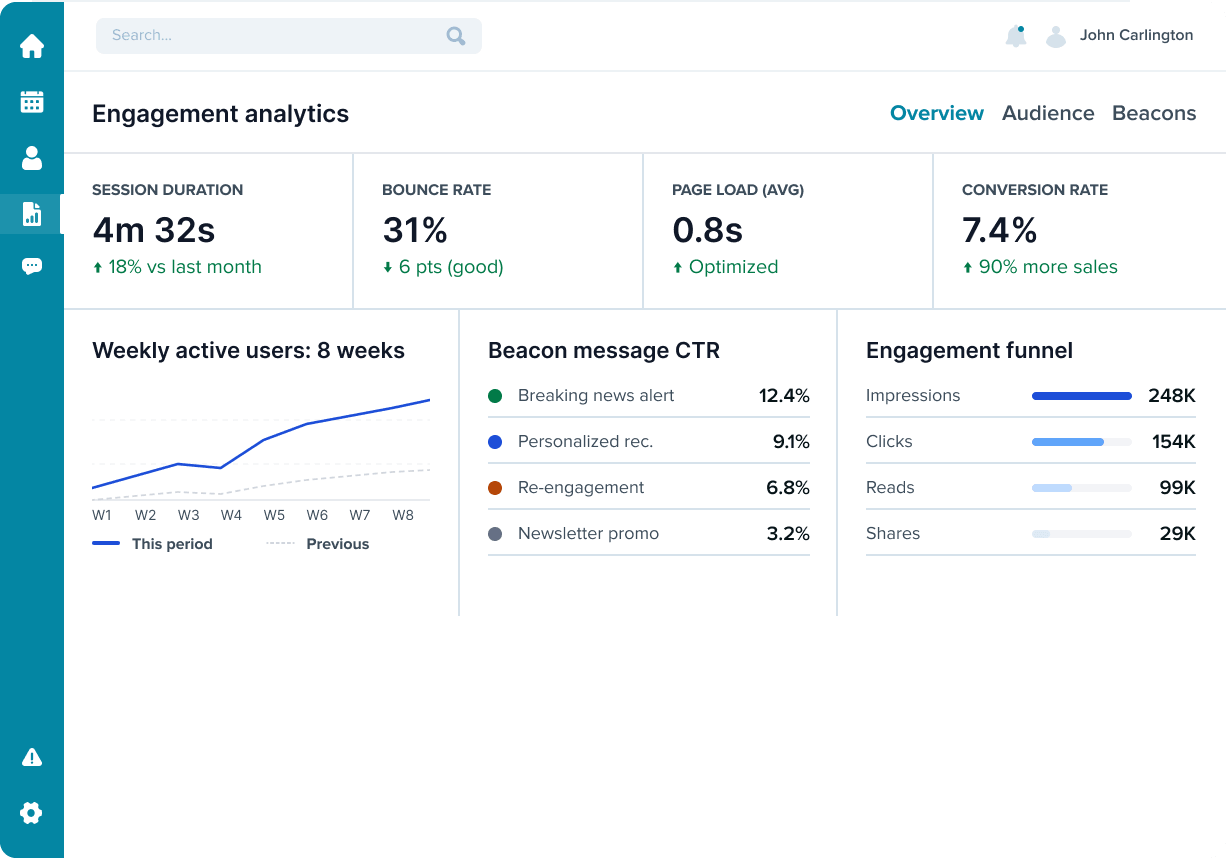Switch to the Audience tab
This screenshot has width=1226, height=858.
tap(1048, 114)
